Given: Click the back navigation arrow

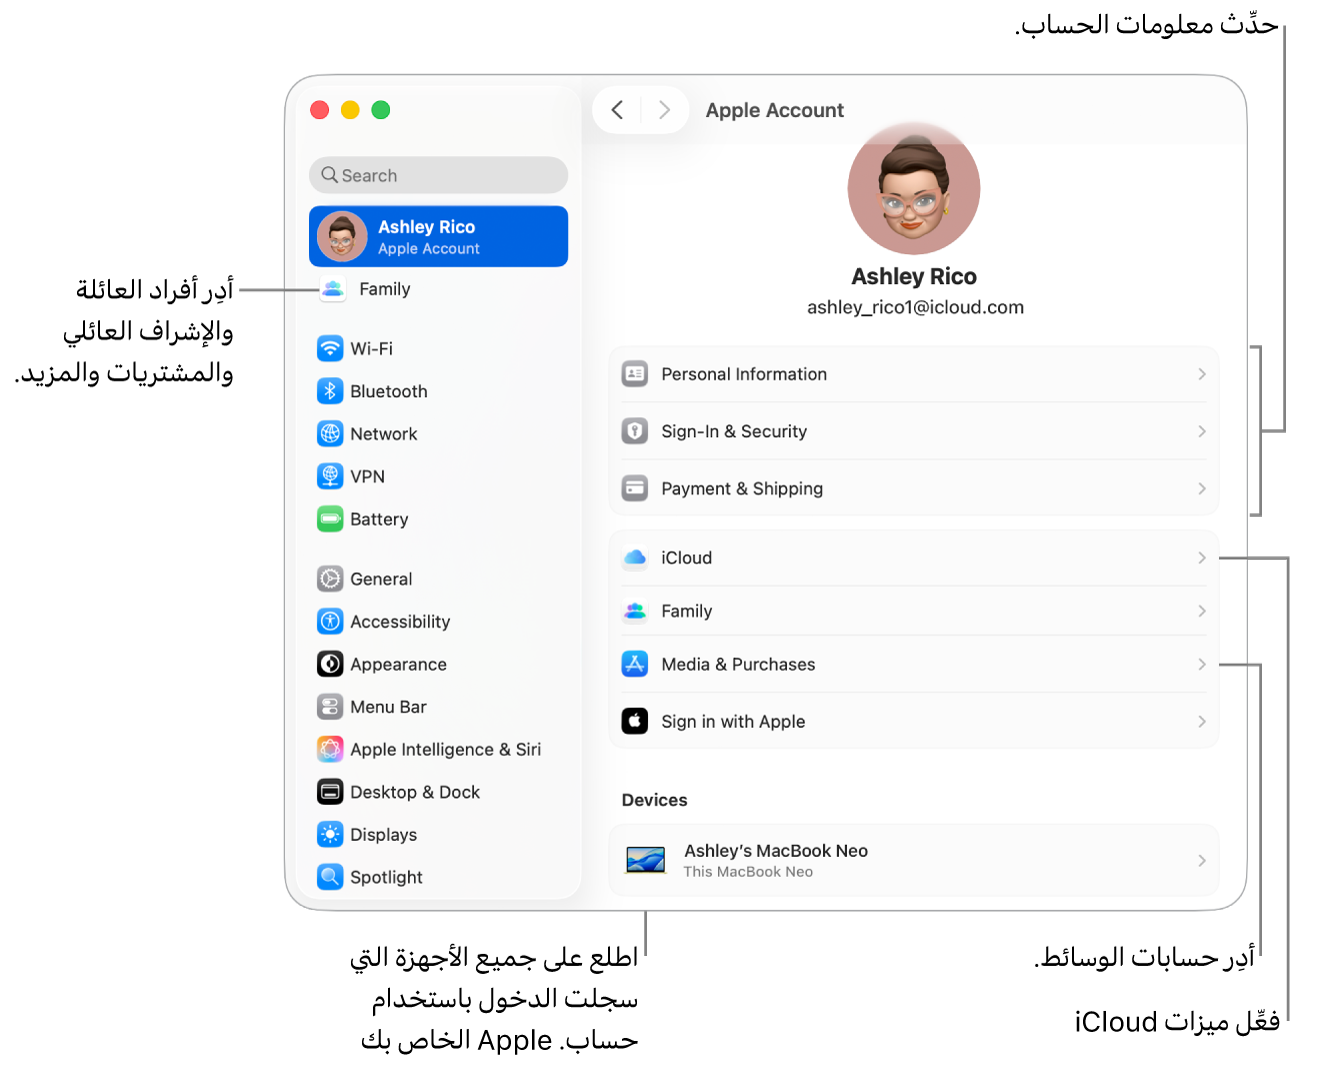Looking at the screenshot, I should point(617,110).
